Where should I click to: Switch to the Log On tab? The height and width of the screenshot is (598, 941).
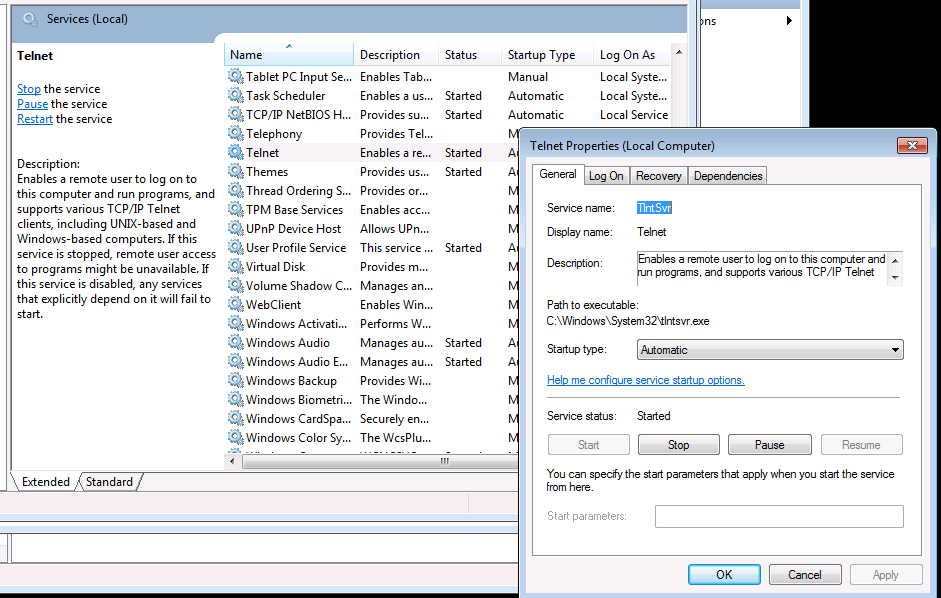tap(605, 176)
